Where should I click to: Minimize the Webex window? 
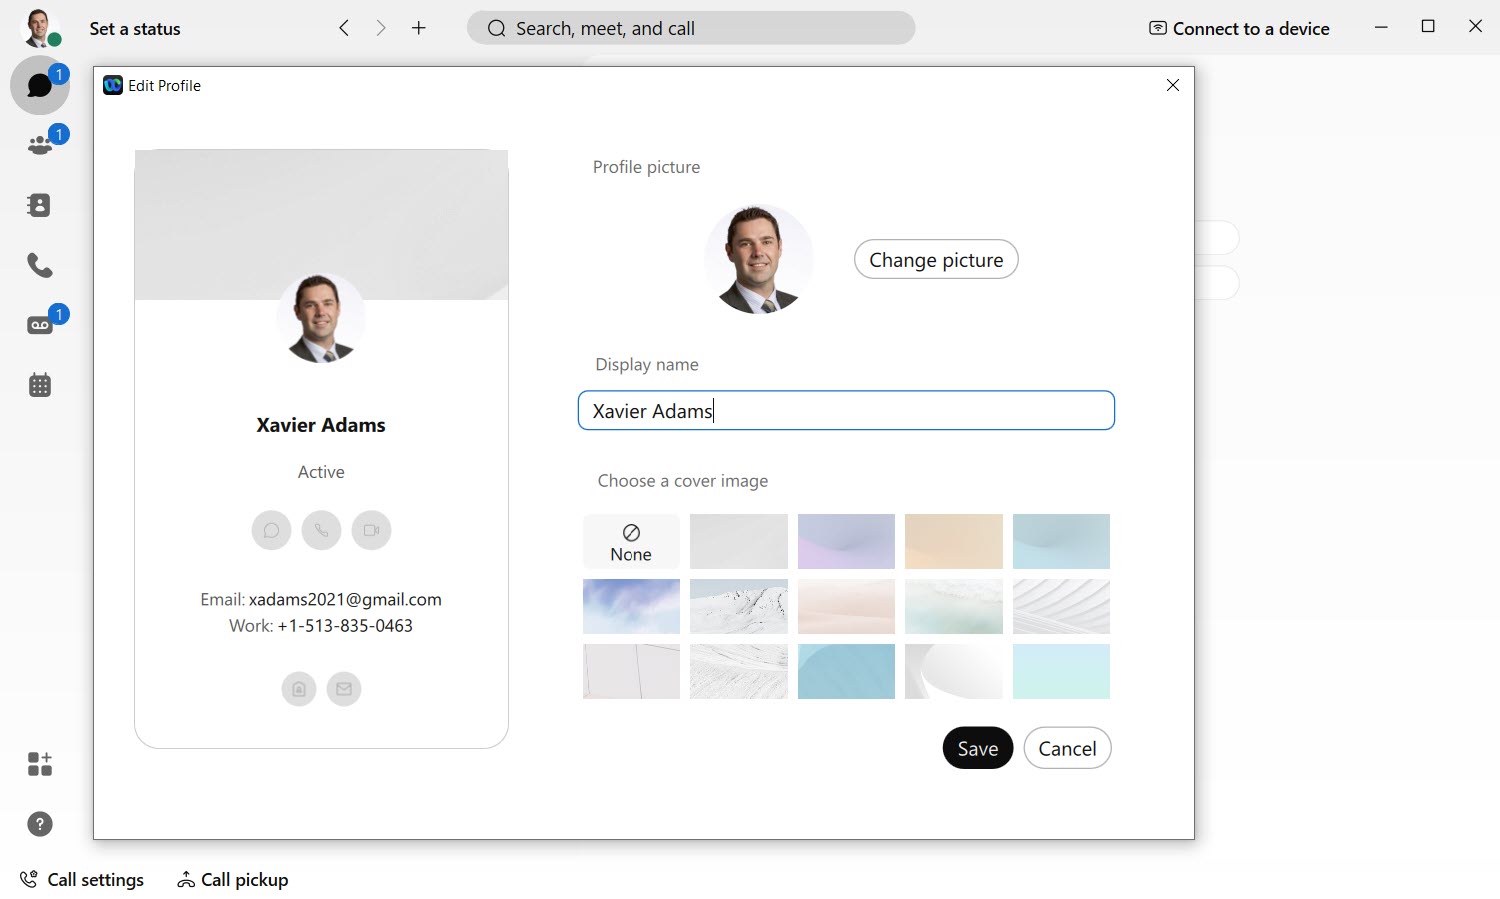click(1381, 27)
